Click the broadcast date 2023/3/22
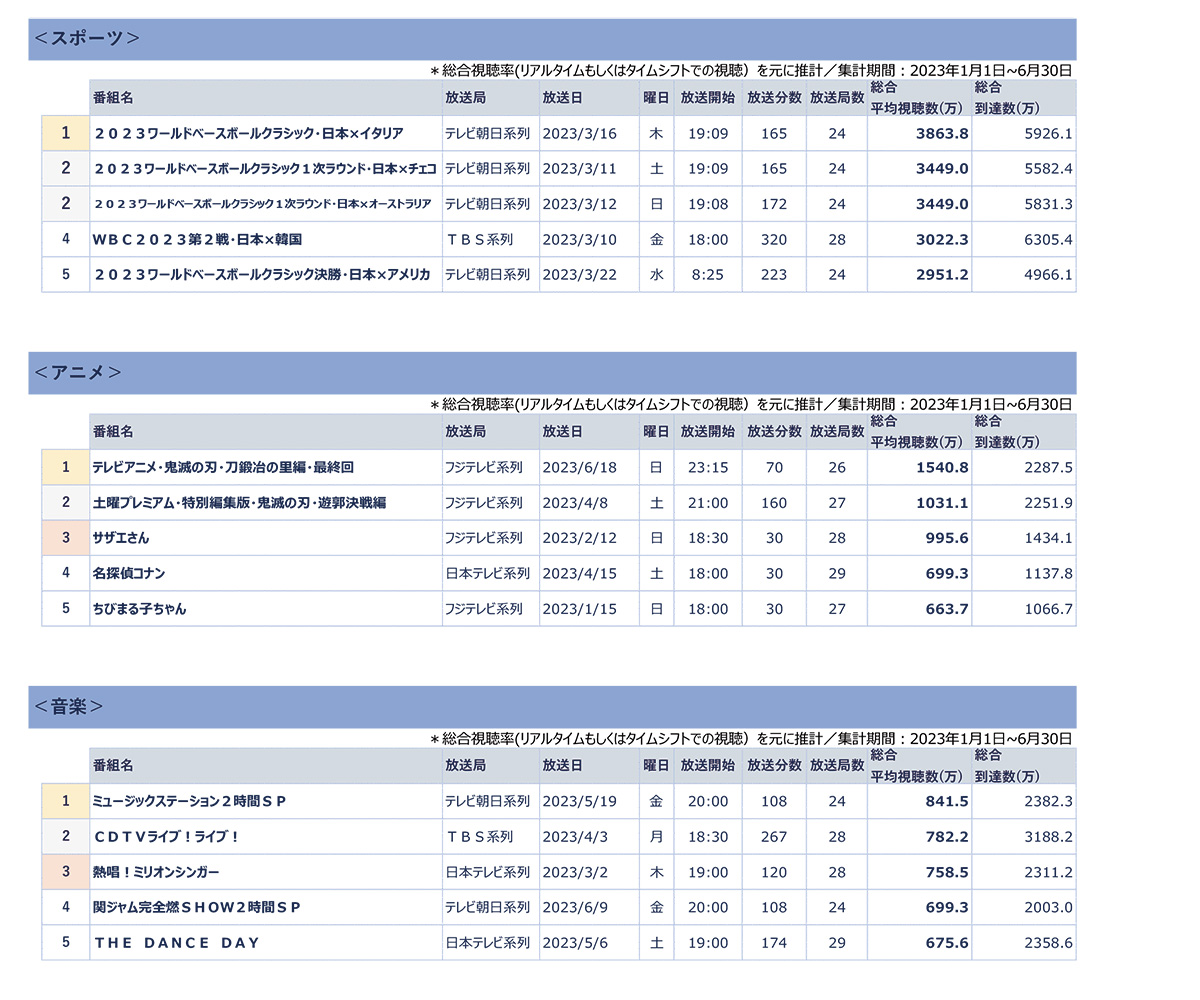The image size is (1200, 1000). click(580, 275)
